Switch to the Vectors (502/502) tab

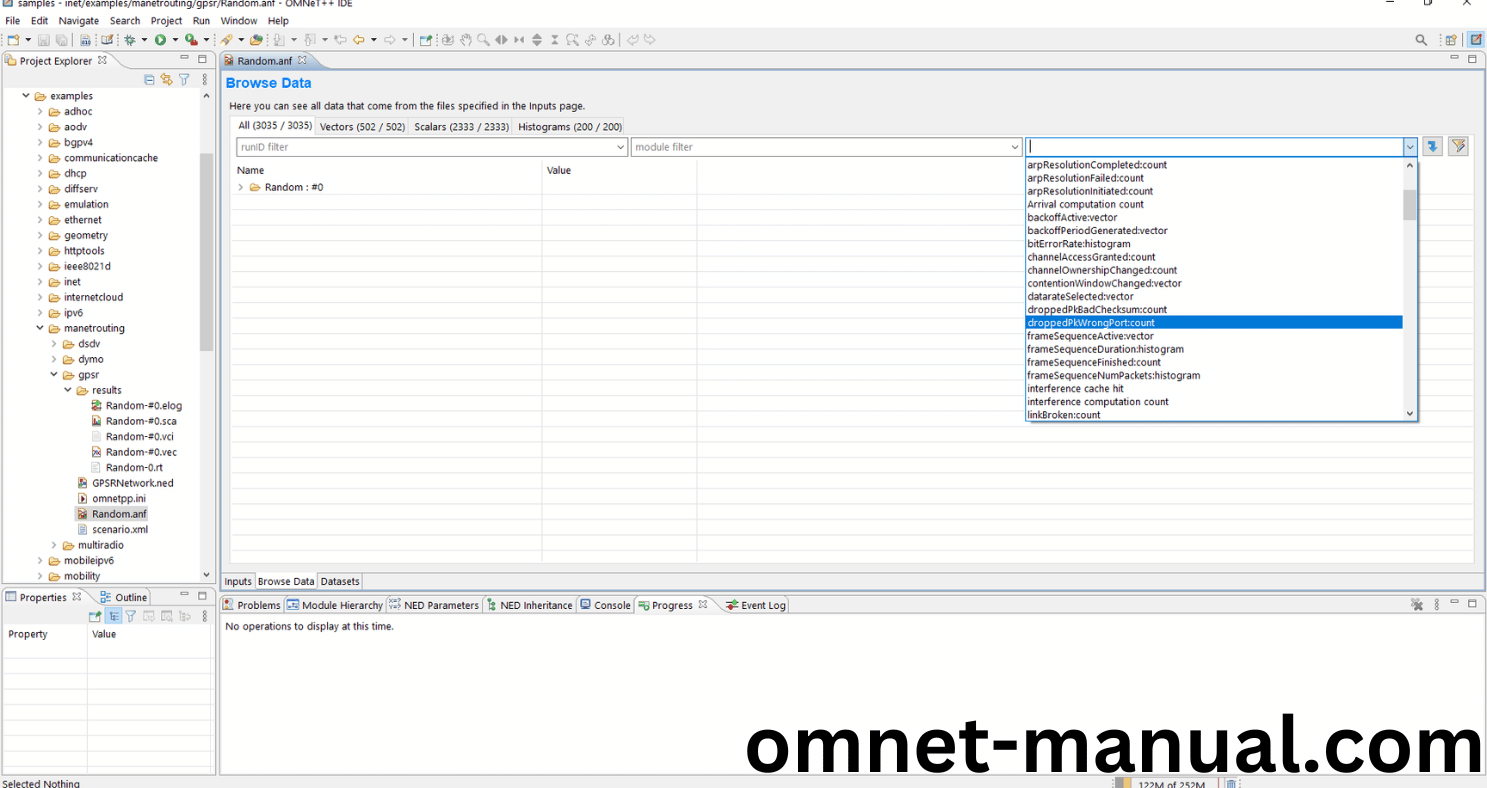click(x=361, y=126)
